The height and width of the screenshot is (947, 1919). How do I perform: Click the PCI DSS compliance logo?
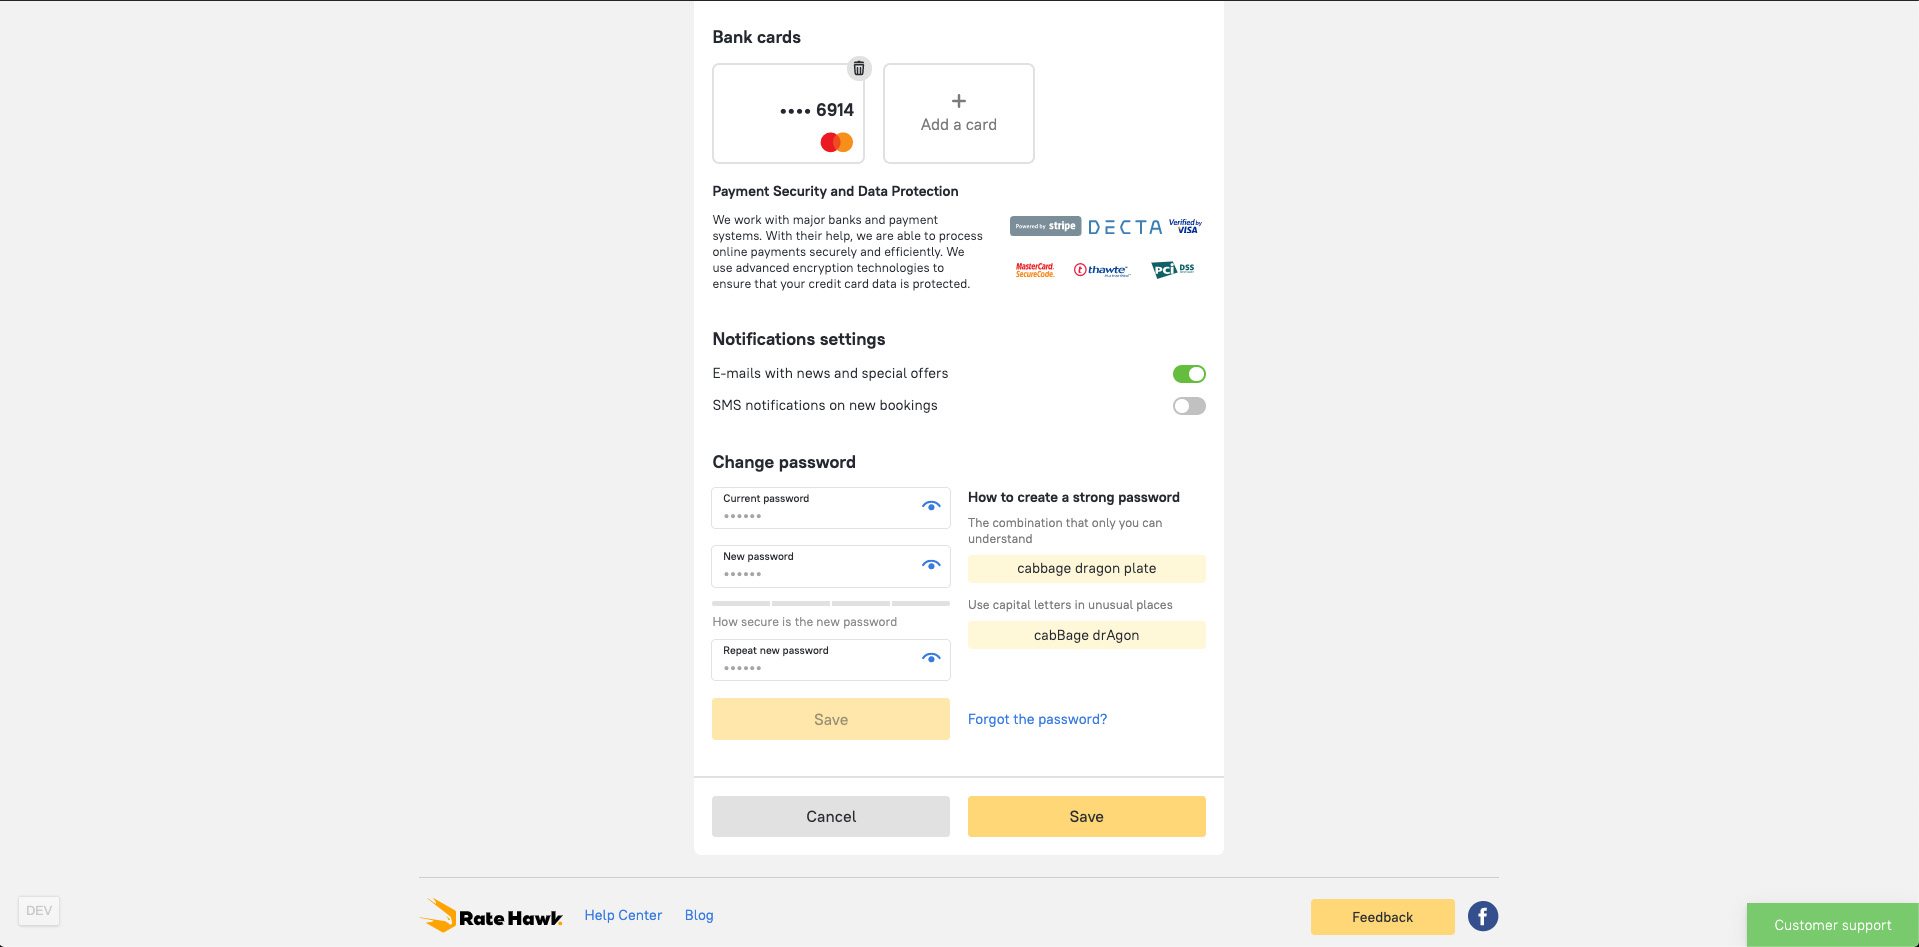click(x=1172, y=270)
